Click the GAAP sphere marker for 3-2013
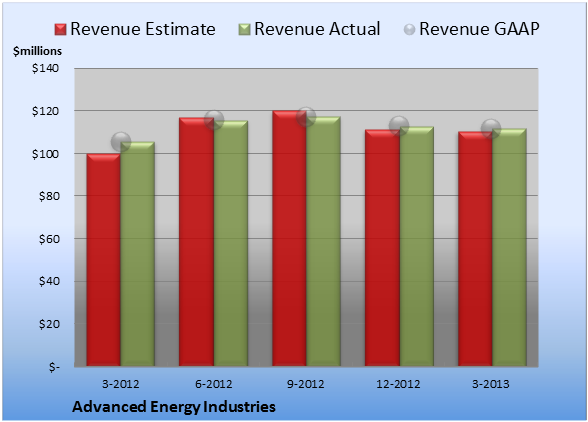The width and height of the screenshot is (588, 422). pos(491,129)
